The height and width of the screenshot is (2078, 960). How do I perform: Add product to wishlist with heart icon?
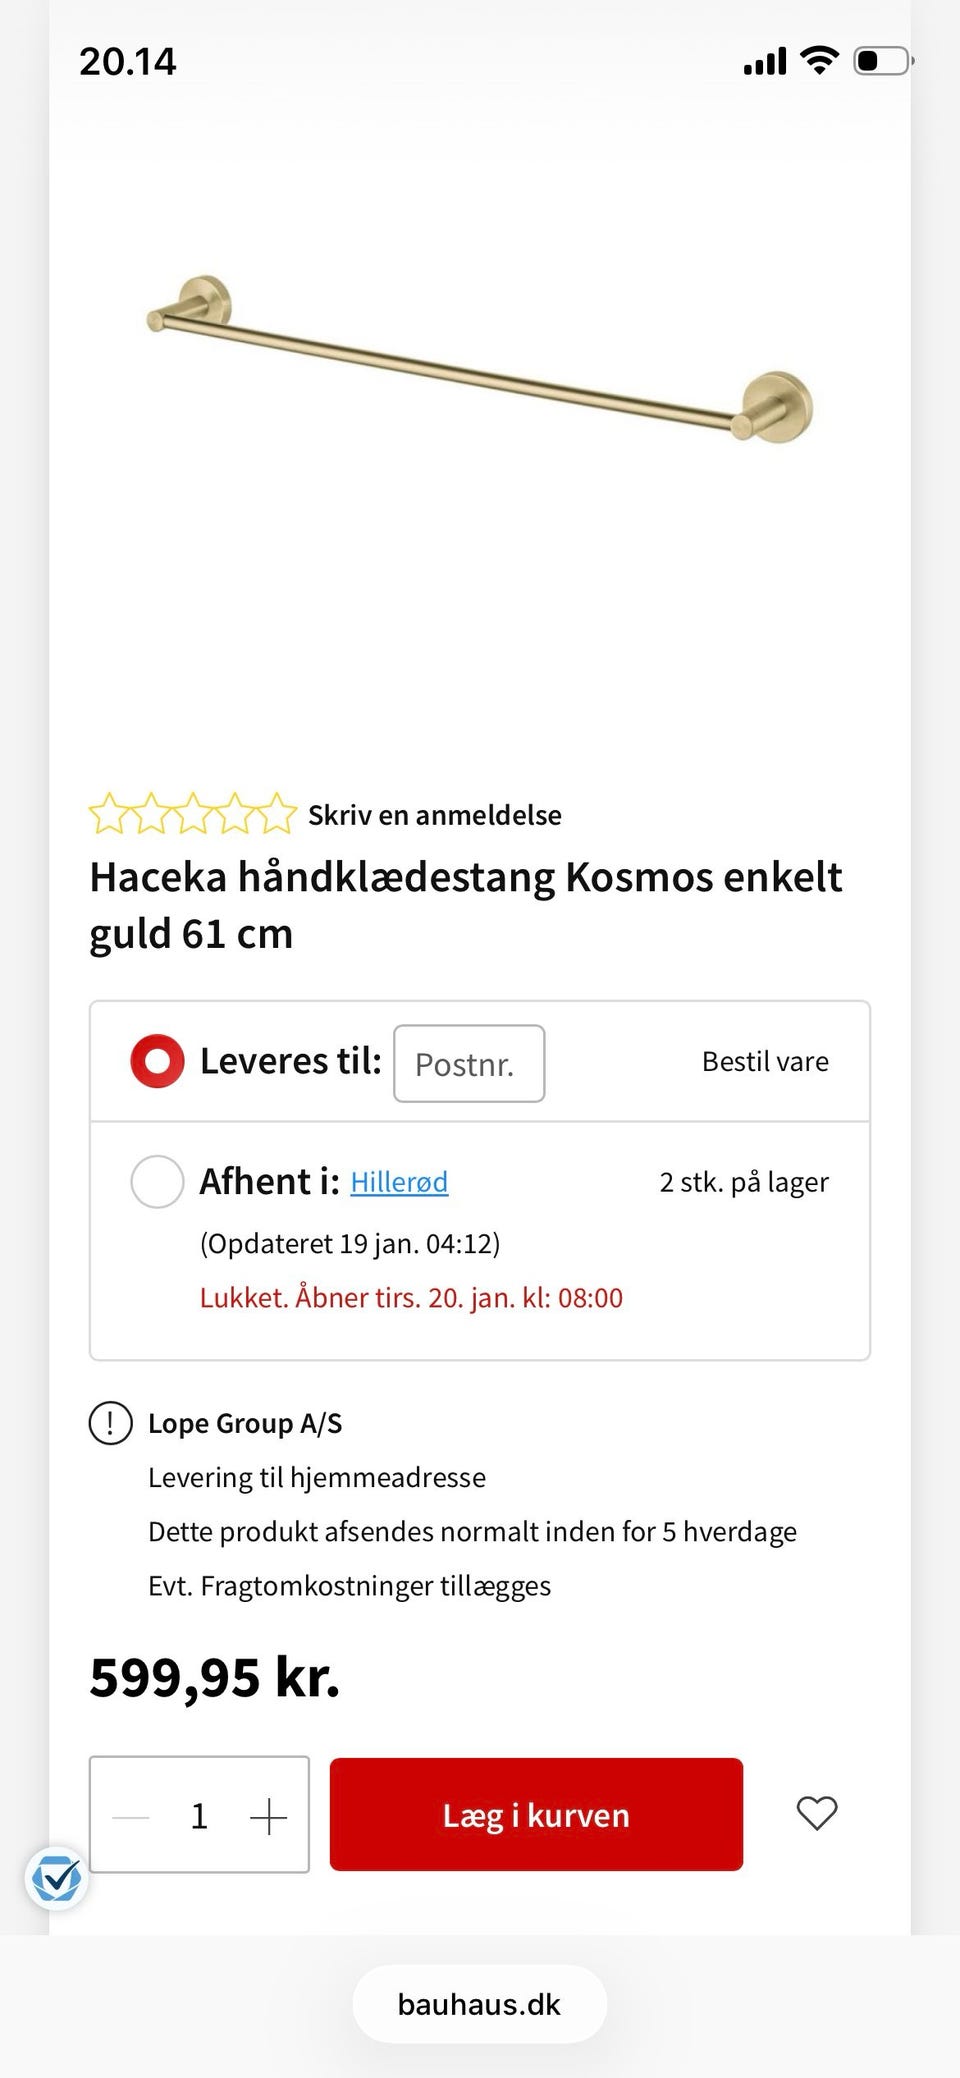click(x=816, y=1813)
